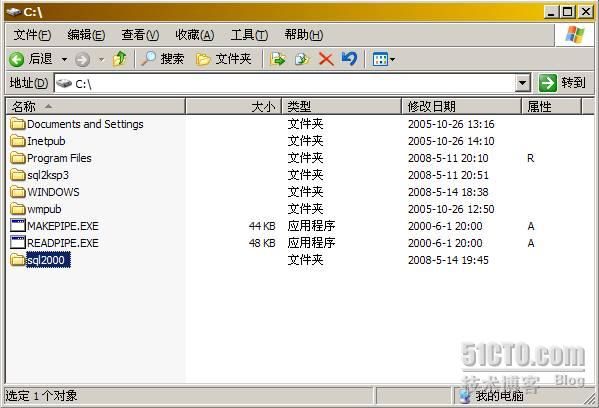This screenshot has height=408, width=599.
Task: Open the View (查看) menu
Action: tap(140, 35)
